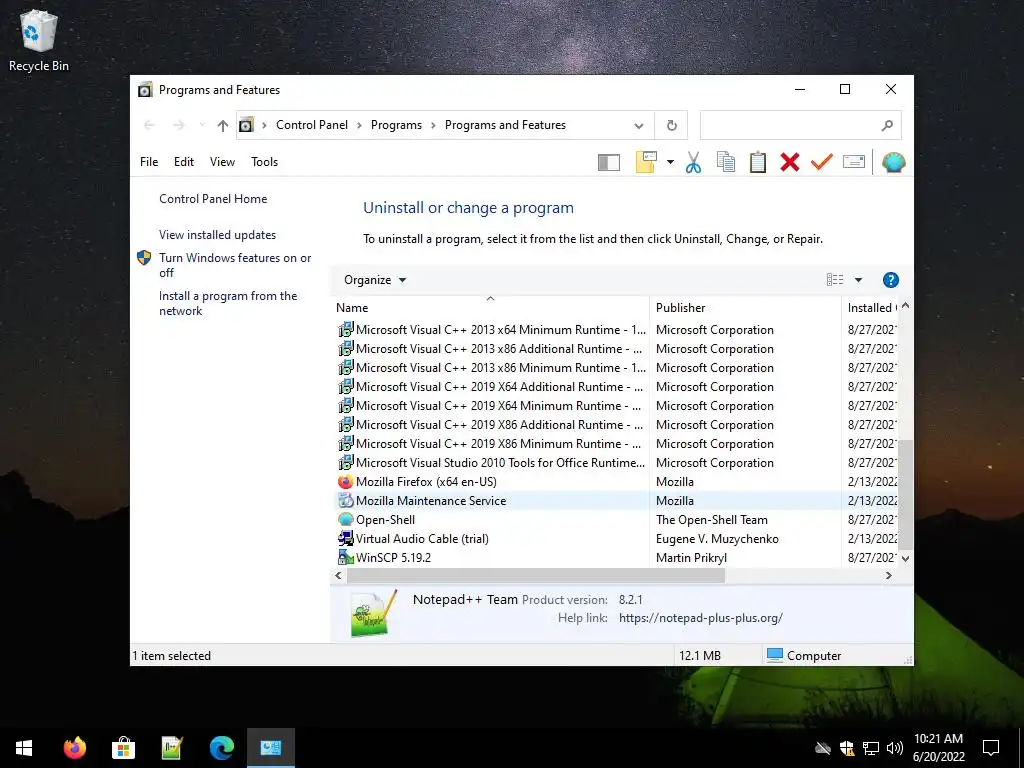Open the View menu
Screen dimensions: 1024x768
tap(222, 162)
